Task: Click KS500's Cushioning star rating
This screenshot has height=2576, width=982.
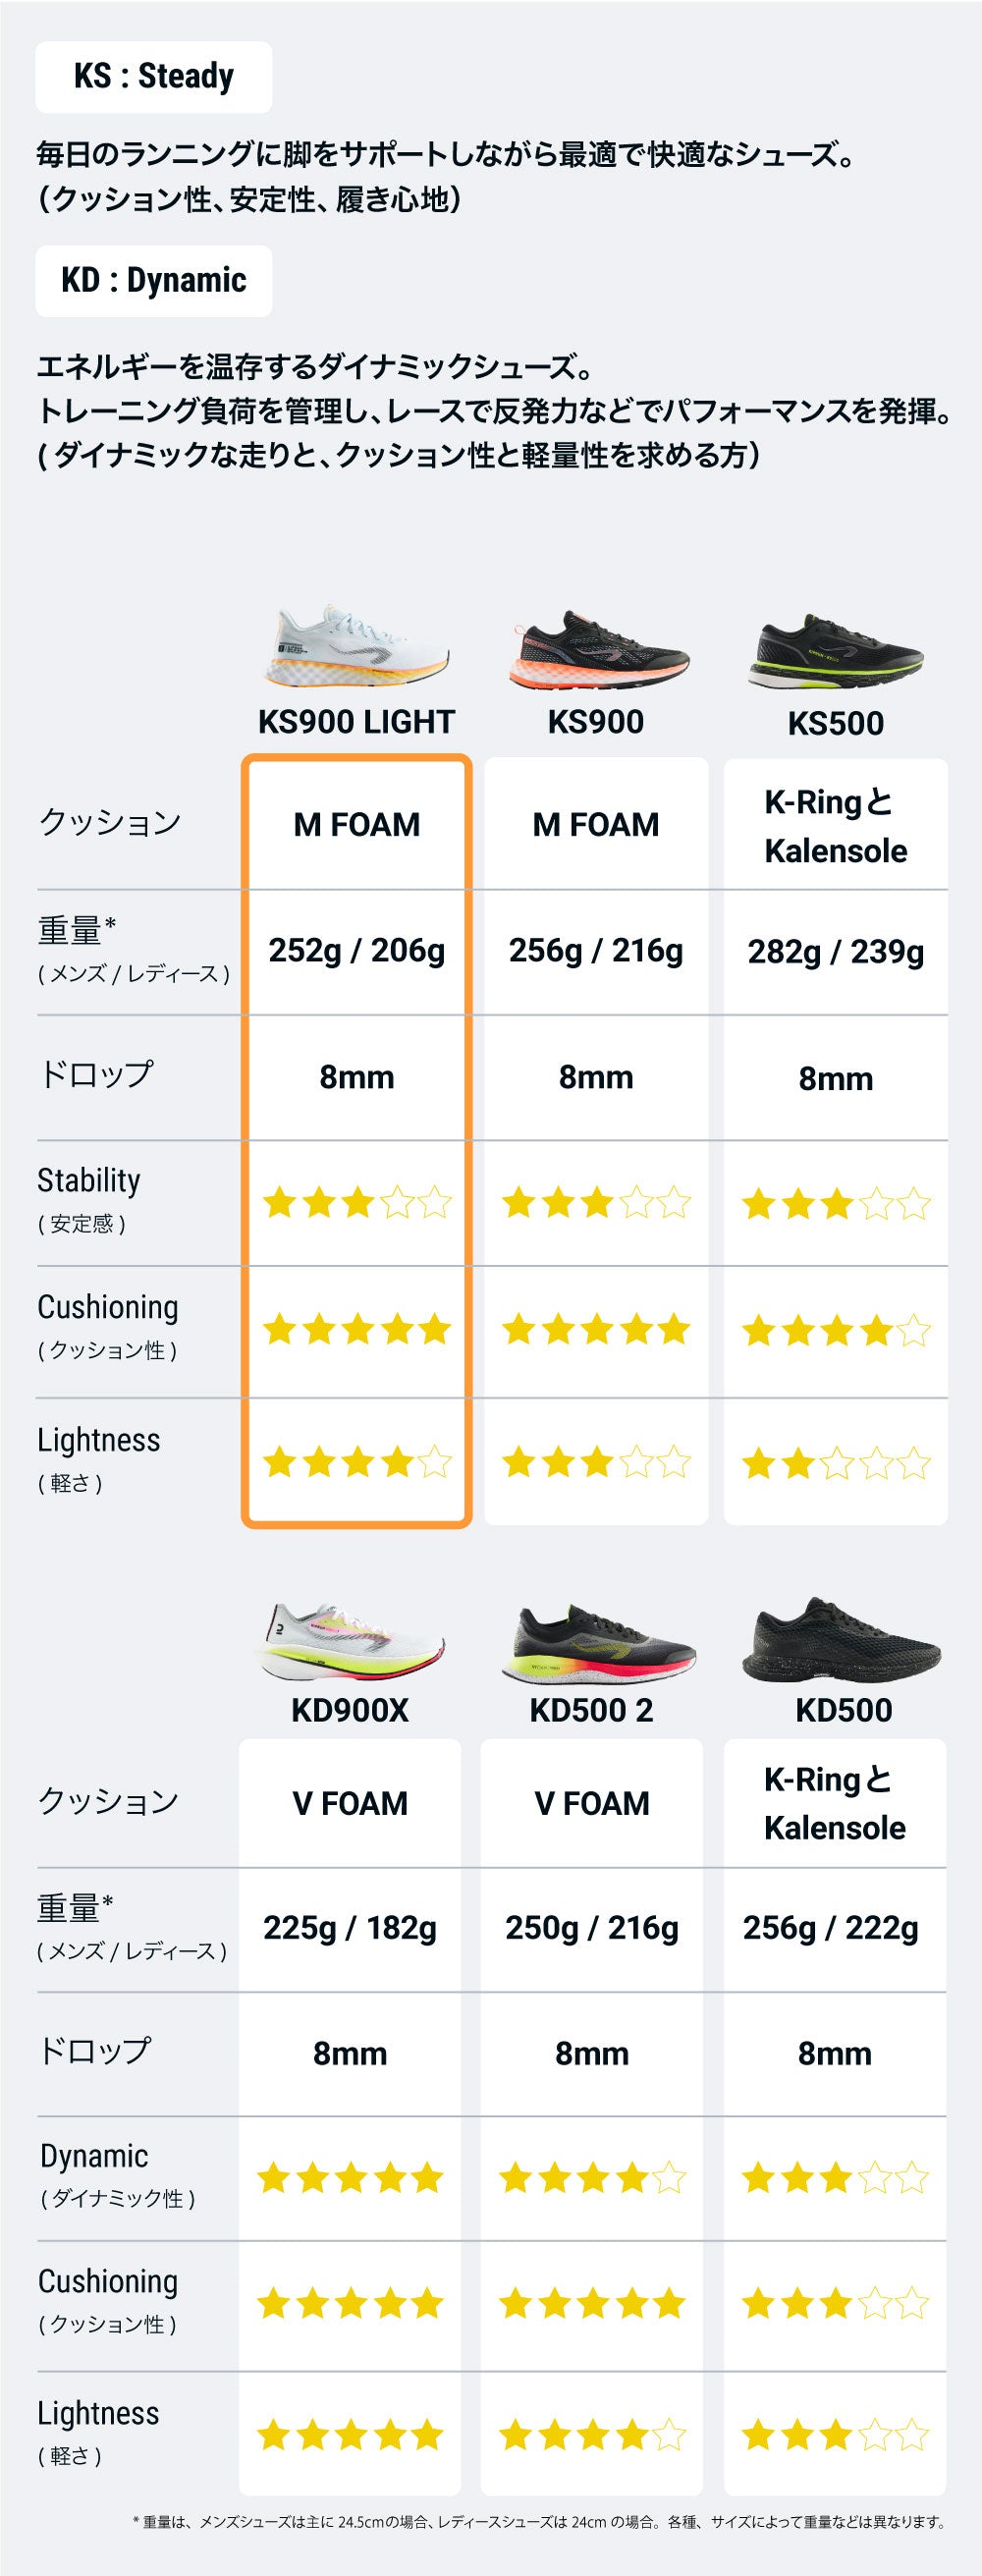Action: [836, 1331]
